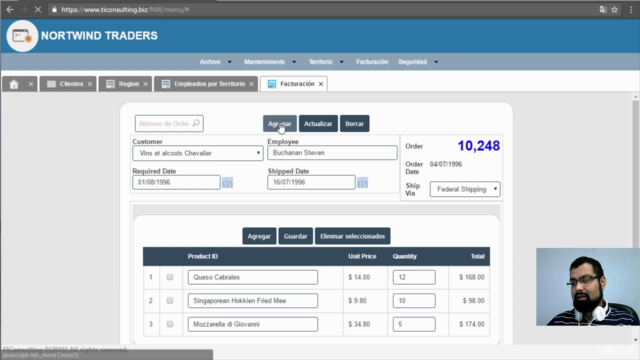Click the Actualizar button

pyautogui.click(x=318, y=124)
